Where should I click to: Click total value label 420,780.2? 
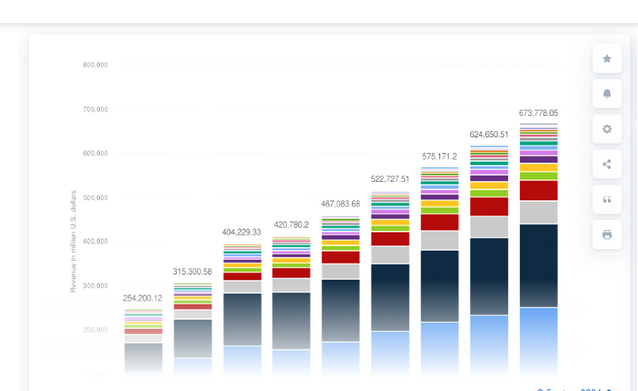pos(291,225)
